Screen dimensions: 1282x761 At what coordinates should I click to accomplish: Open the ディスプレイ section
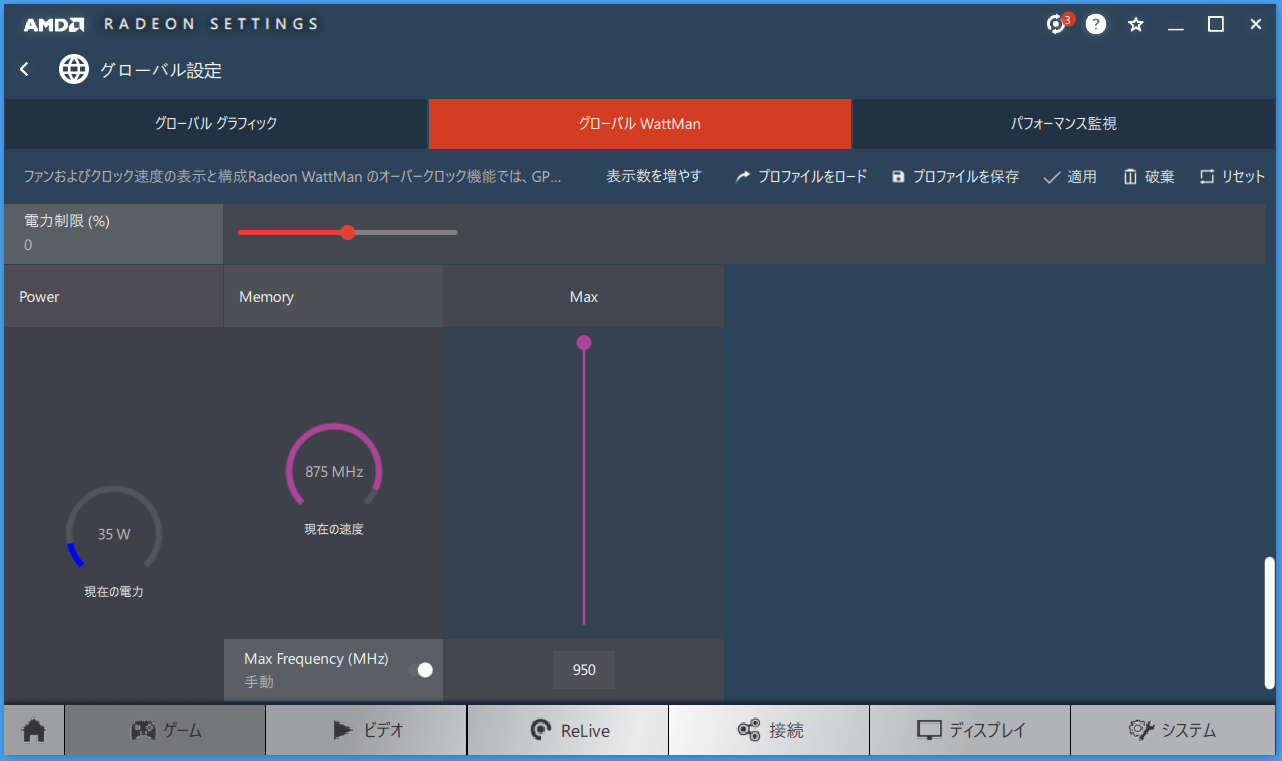(x=970, y=730)
